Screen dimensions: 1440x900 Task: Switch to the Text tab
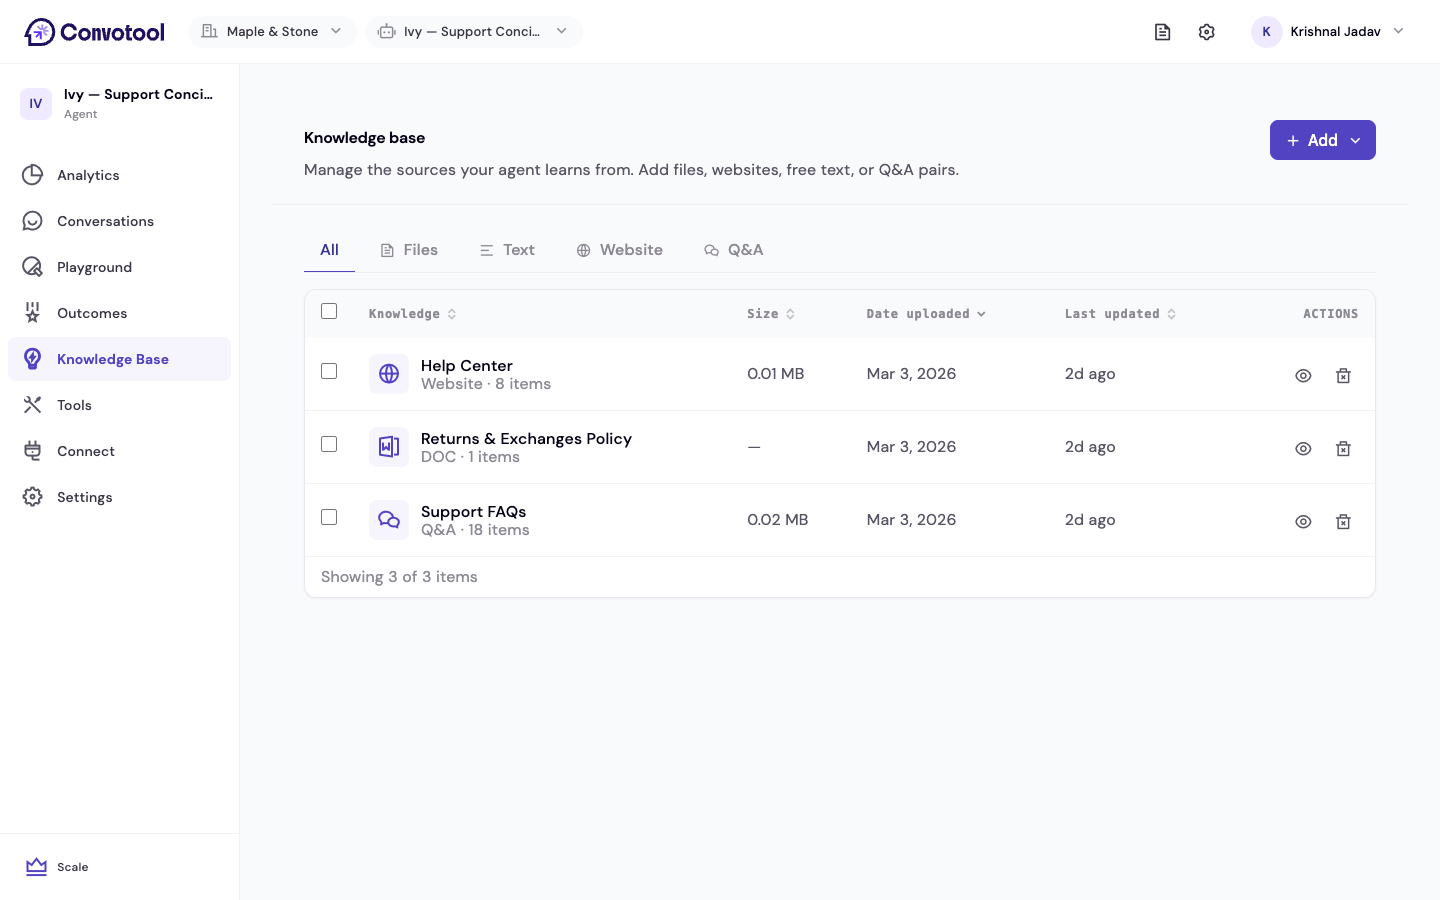tap(507, 250)
